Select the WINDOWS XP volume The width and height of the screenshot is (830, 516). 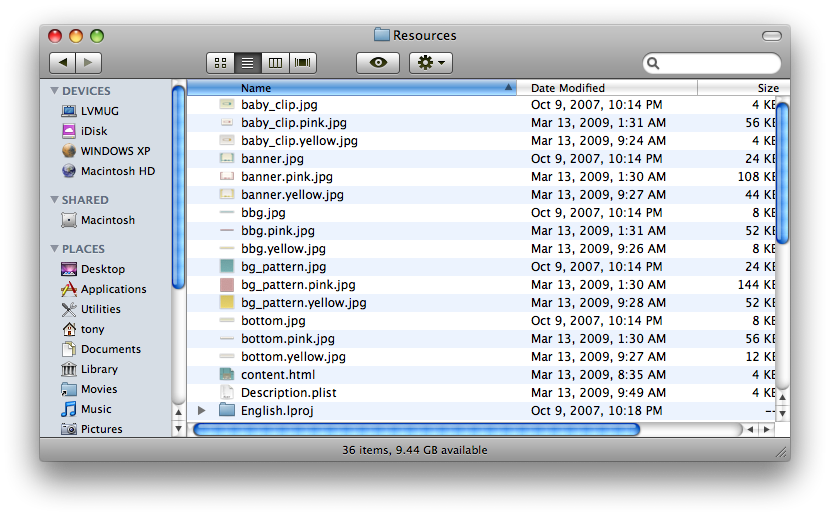115,151
